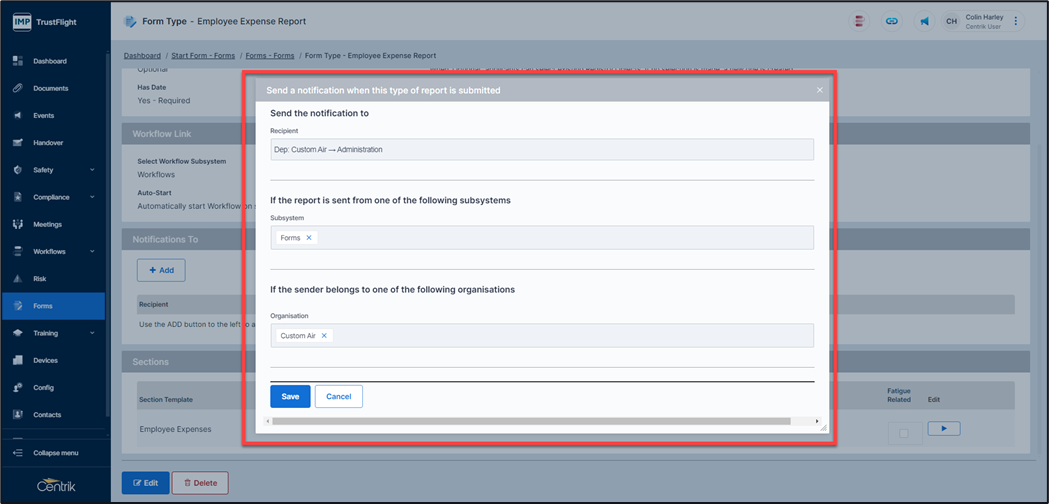Click the Risk icon in sidebar
Image resolution: width=1049 pixels, height=504 pixels.
tap(18, 279)
